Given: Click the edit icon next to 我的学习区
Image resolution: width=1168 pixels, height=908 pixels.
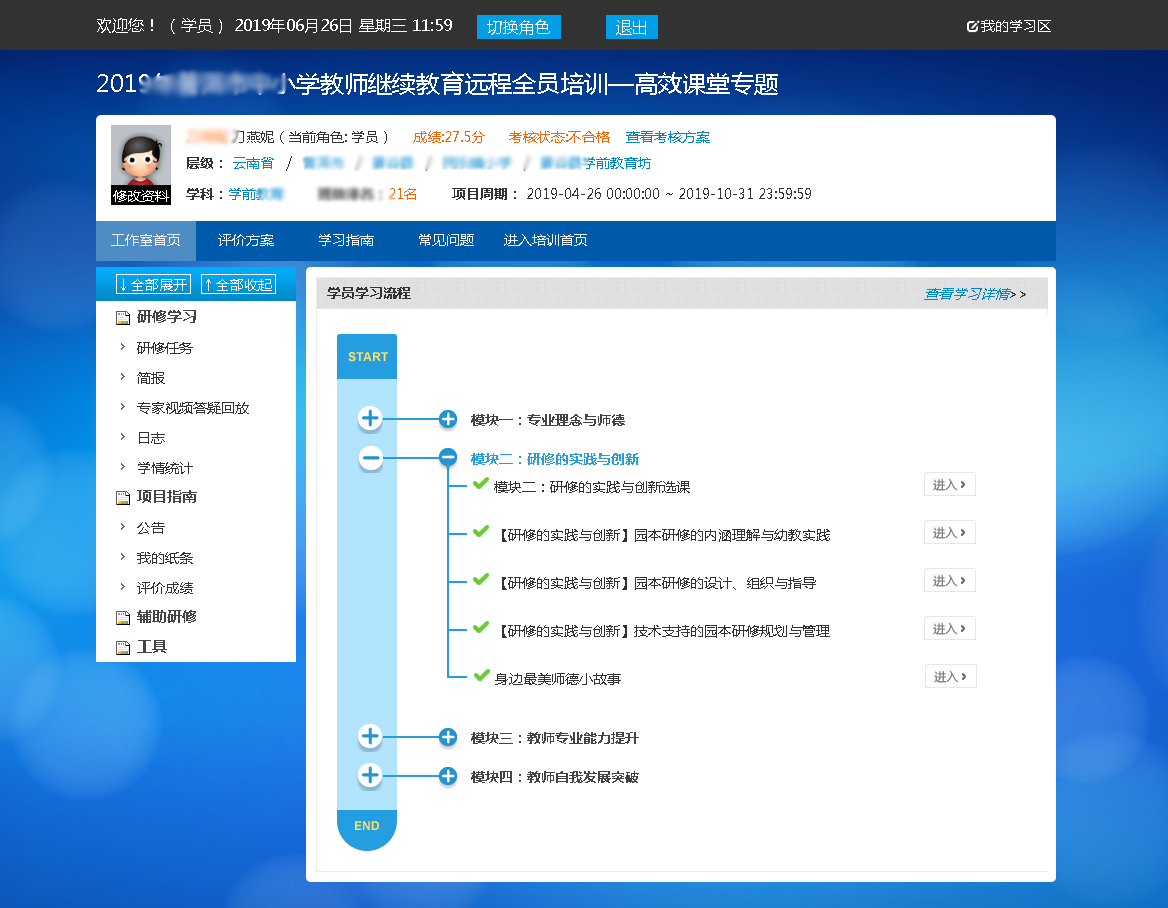Looking at the screenshot, I should point(972,27).
